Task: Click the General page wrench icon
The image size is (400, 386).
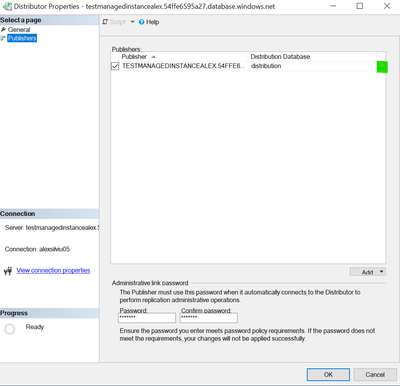Action: 3,30
